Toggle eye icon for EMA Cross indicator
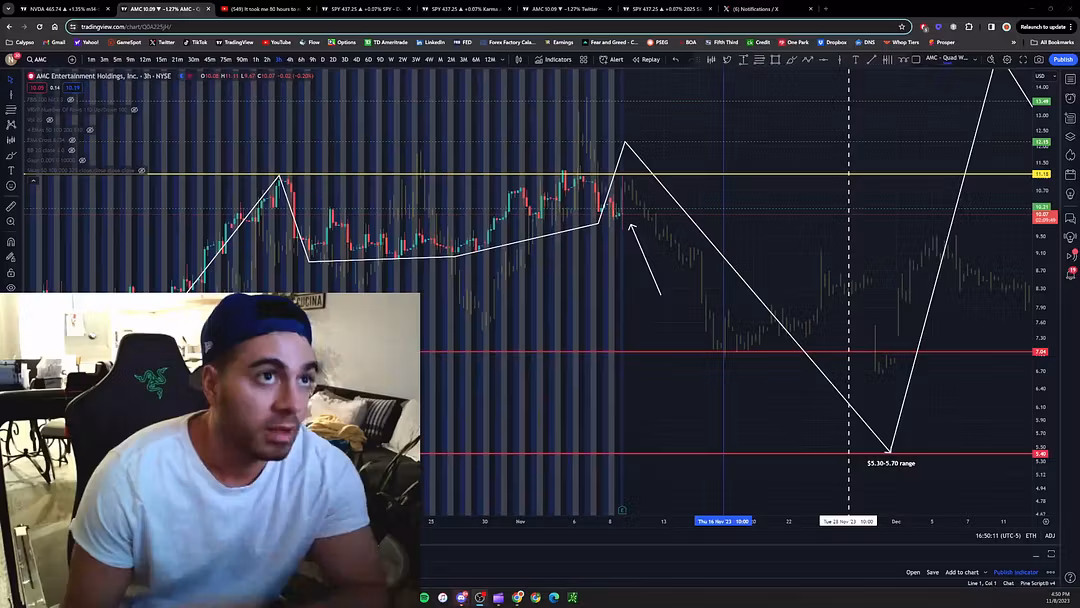Screen dimensions: 1080x608 pyautogui.click(x=72, y=140)
